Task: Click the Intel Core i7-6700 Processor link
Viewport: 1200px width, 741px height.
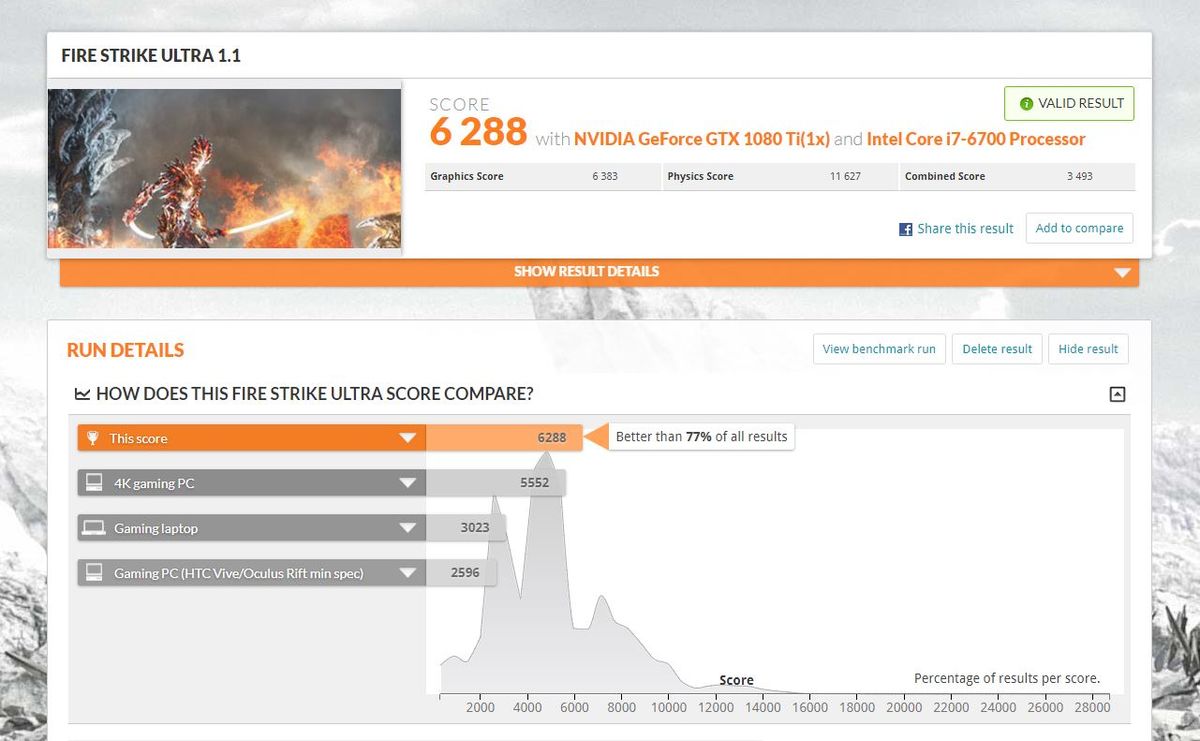Action: click(x=976, y=139)
